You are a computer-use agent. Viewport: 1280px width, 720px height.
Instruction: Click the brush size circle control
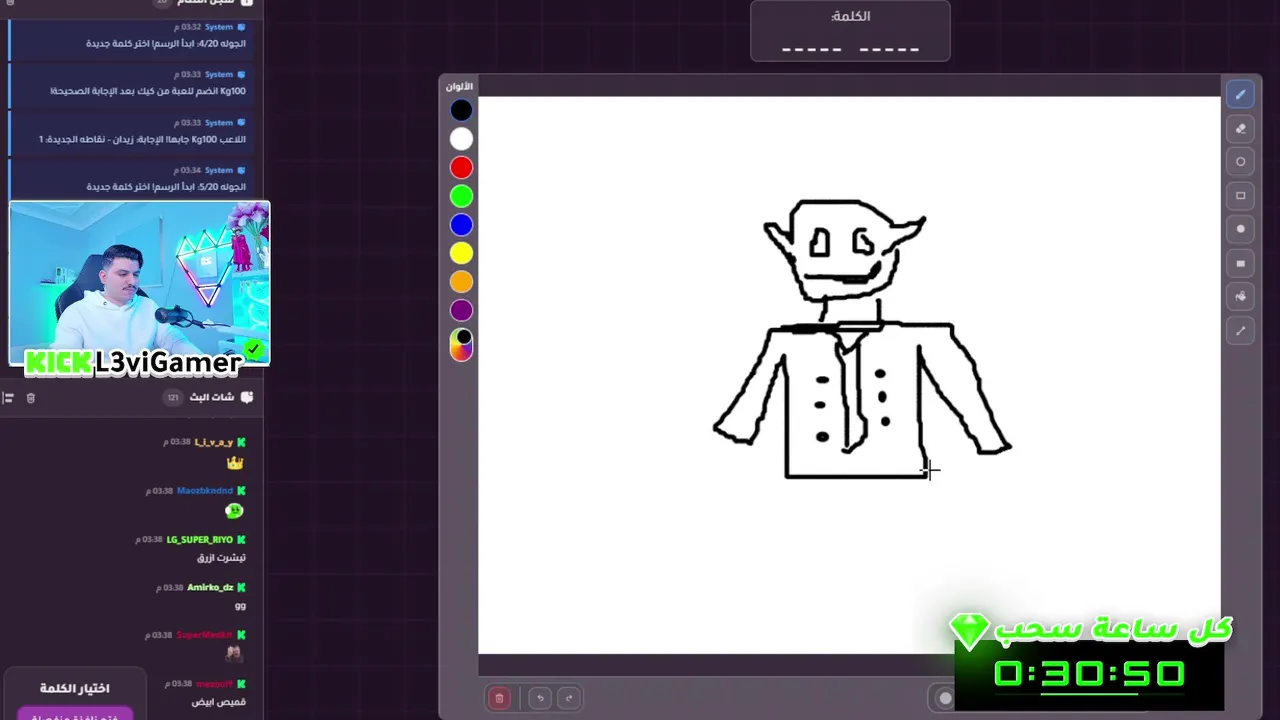point(945,698)
